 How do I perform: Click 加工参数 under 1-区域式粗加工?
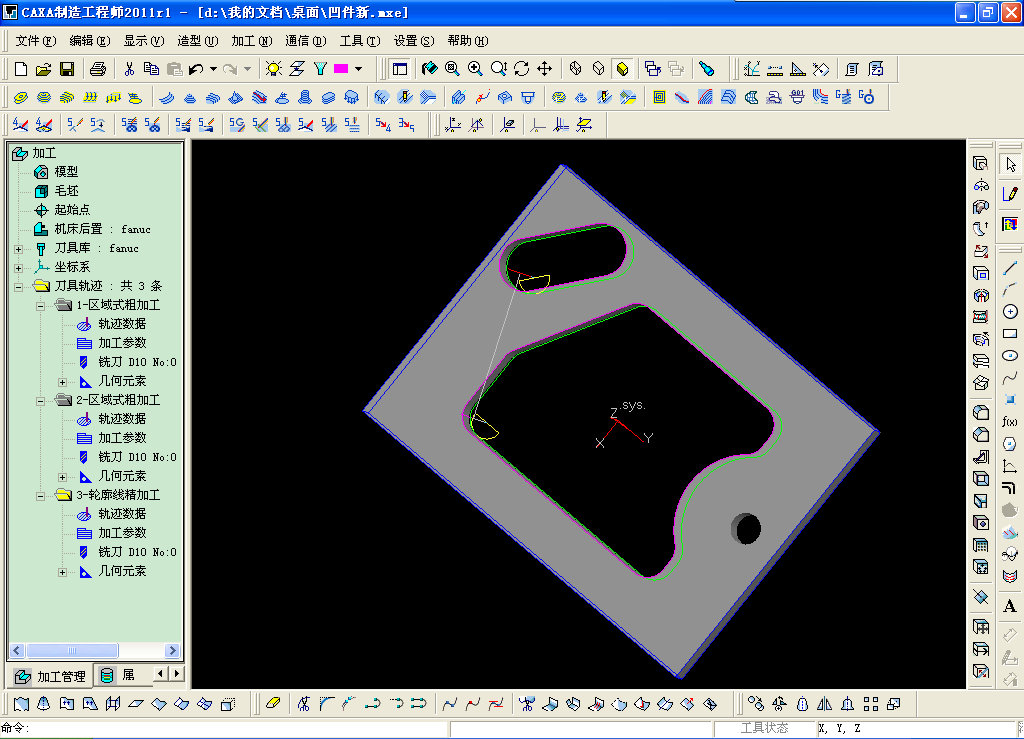[121, 343]
